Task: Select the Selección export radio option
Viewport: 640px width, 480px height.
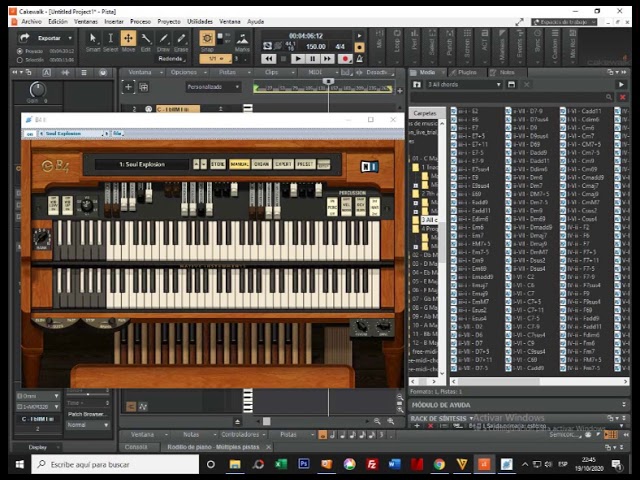Action: coord(20,60)
